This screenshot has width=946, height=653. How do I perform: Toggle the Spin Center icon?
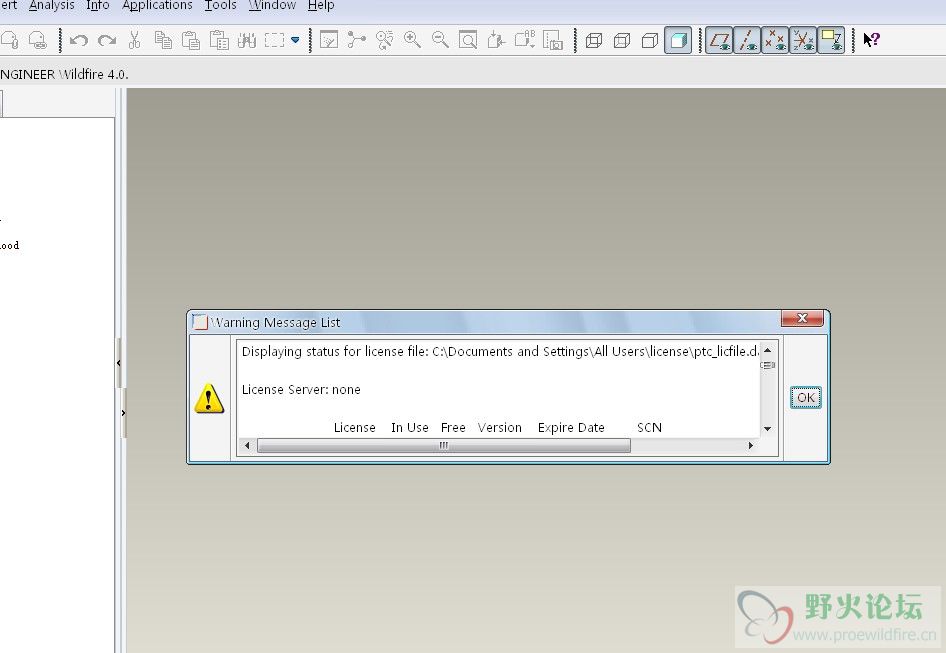357,40
